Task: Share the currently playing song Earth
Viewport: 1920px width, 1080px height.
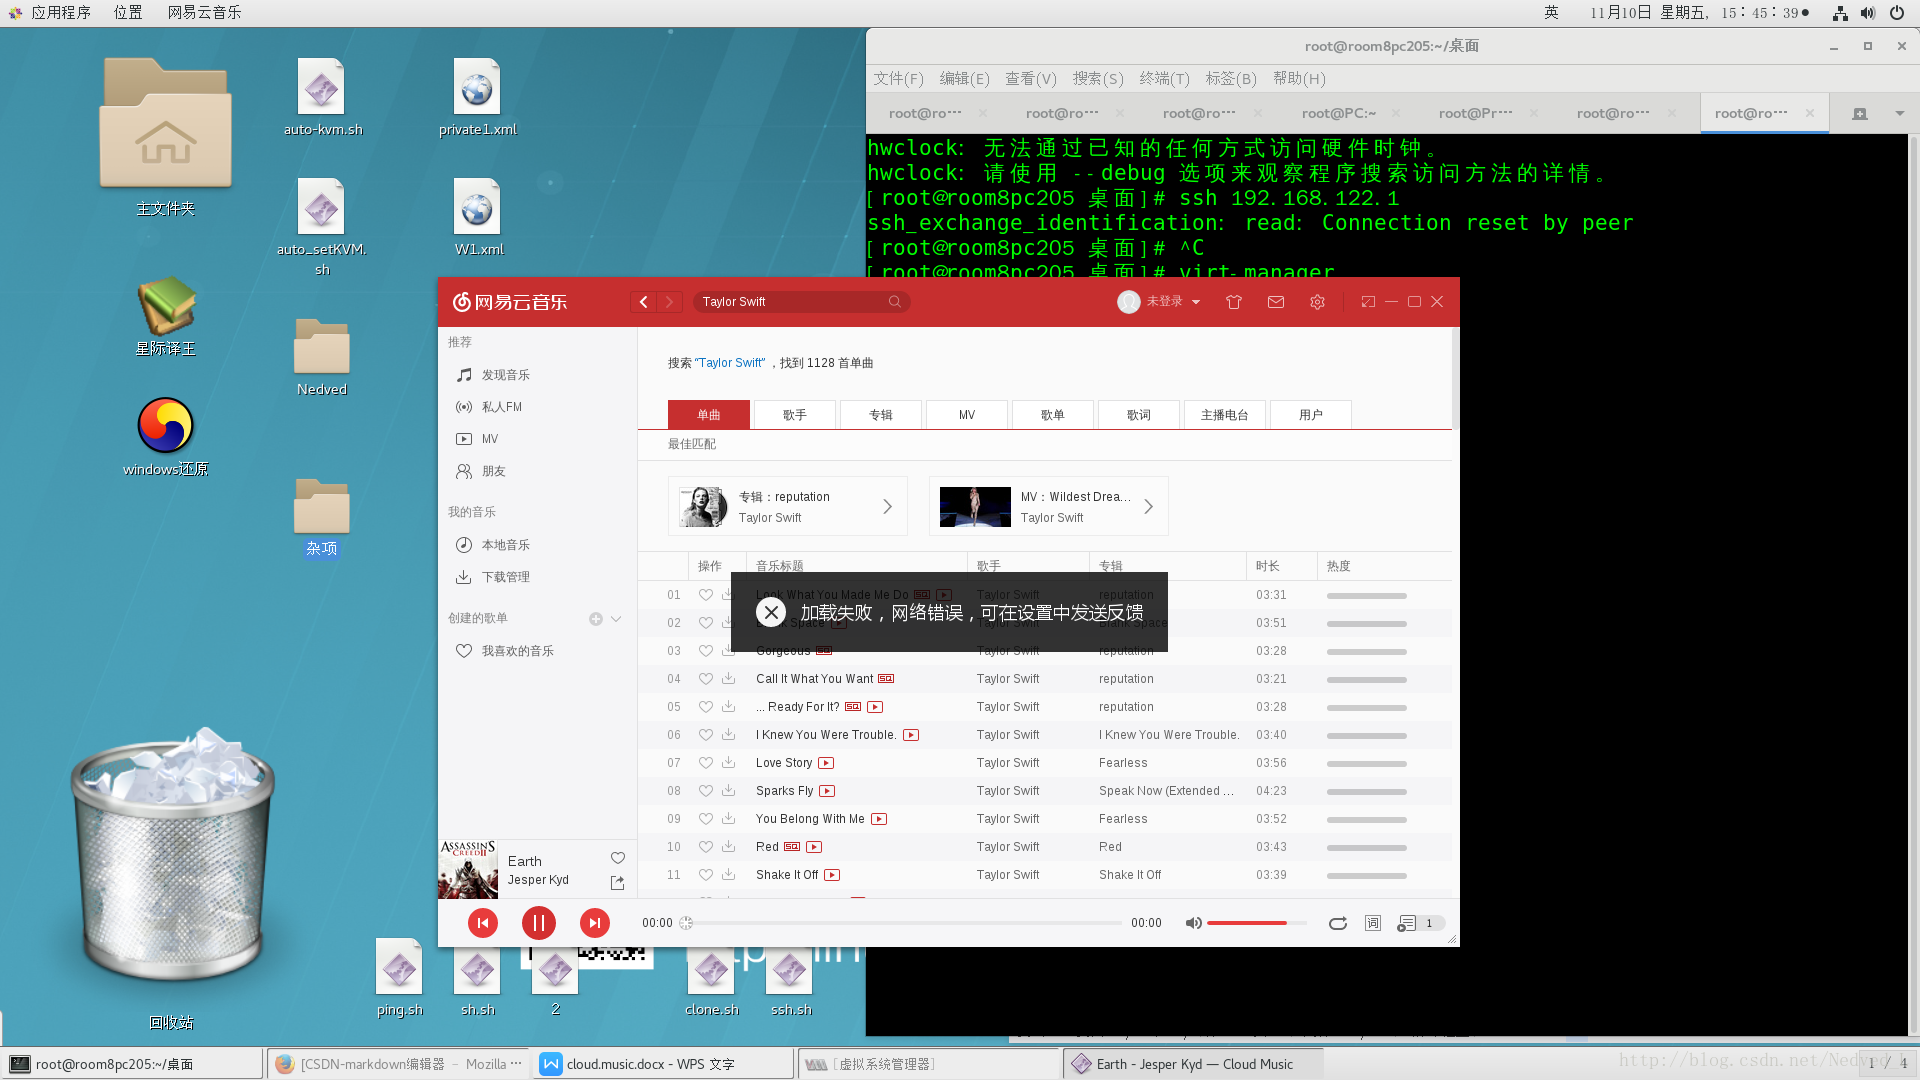Action: pos(617,883)
